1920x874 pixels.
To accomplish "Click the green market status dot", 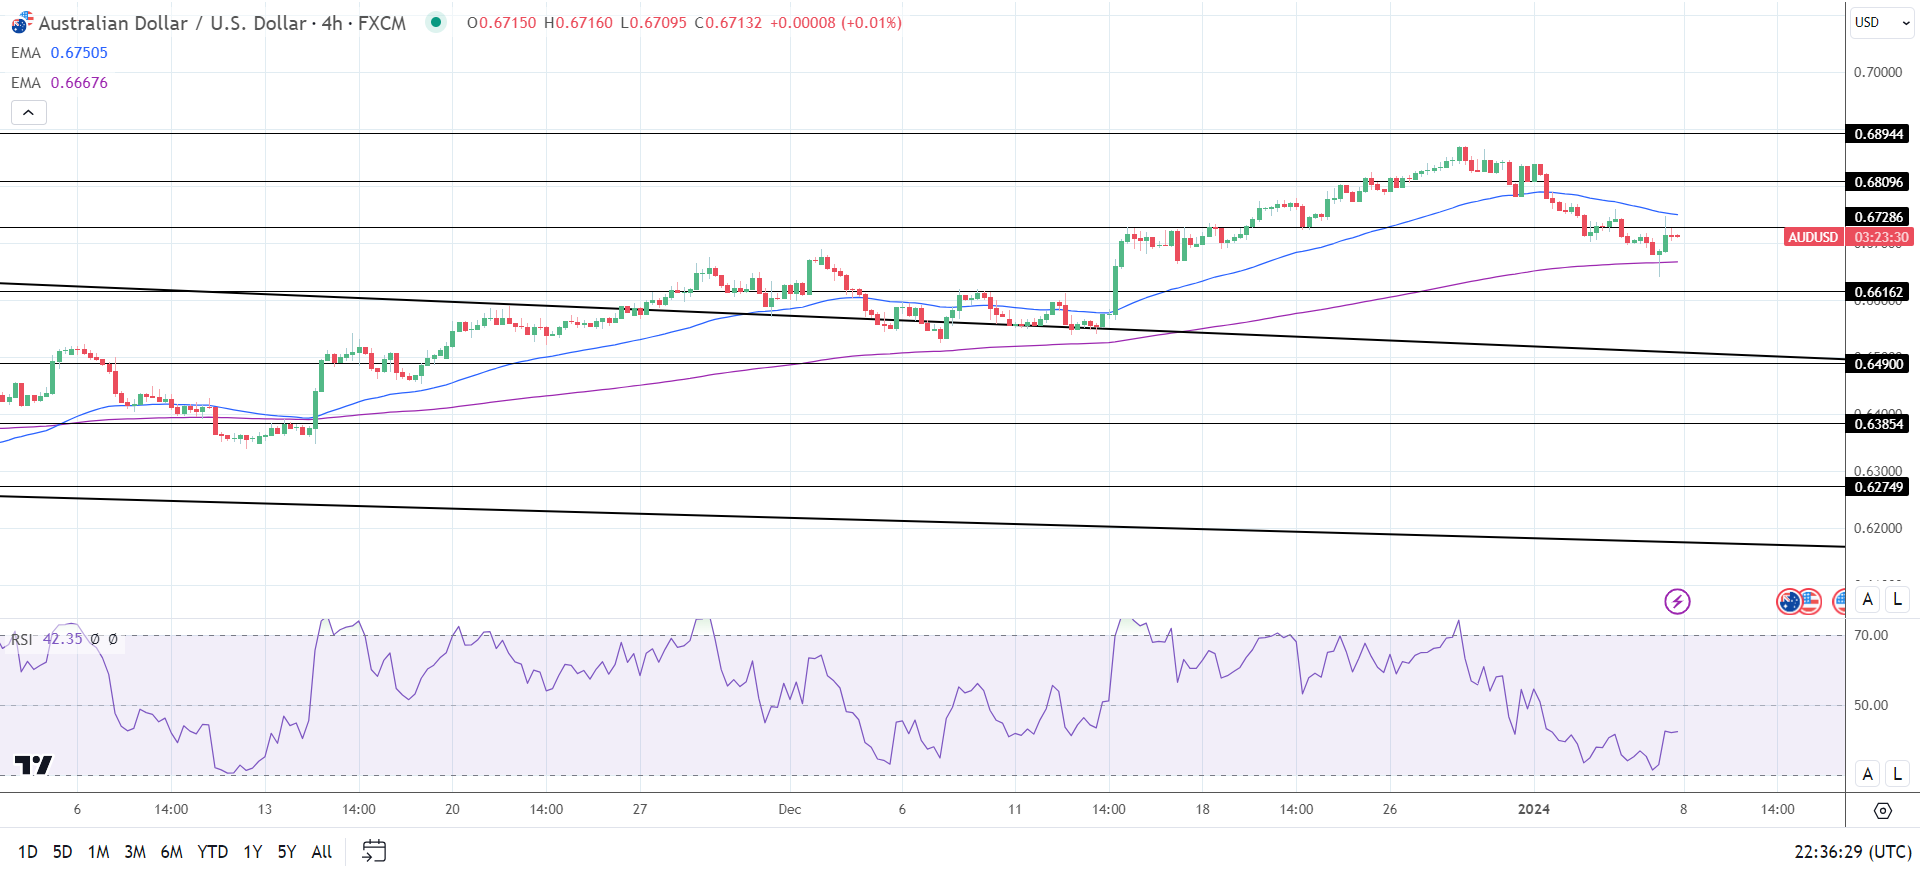I will click(x=435, y=22).
